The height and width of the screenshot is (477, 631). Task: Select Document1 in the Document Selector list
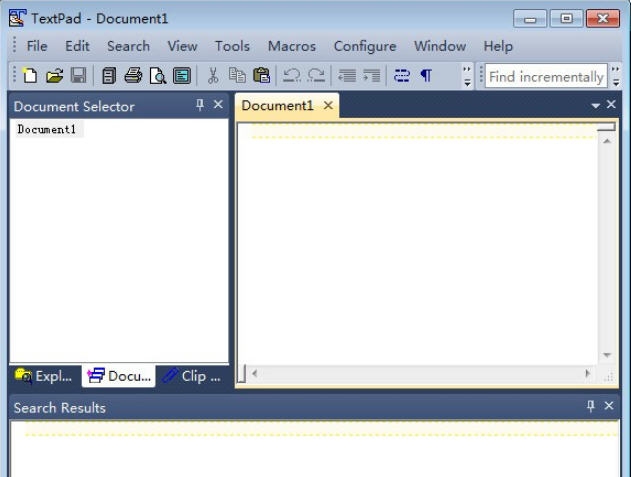click(47, 129)
